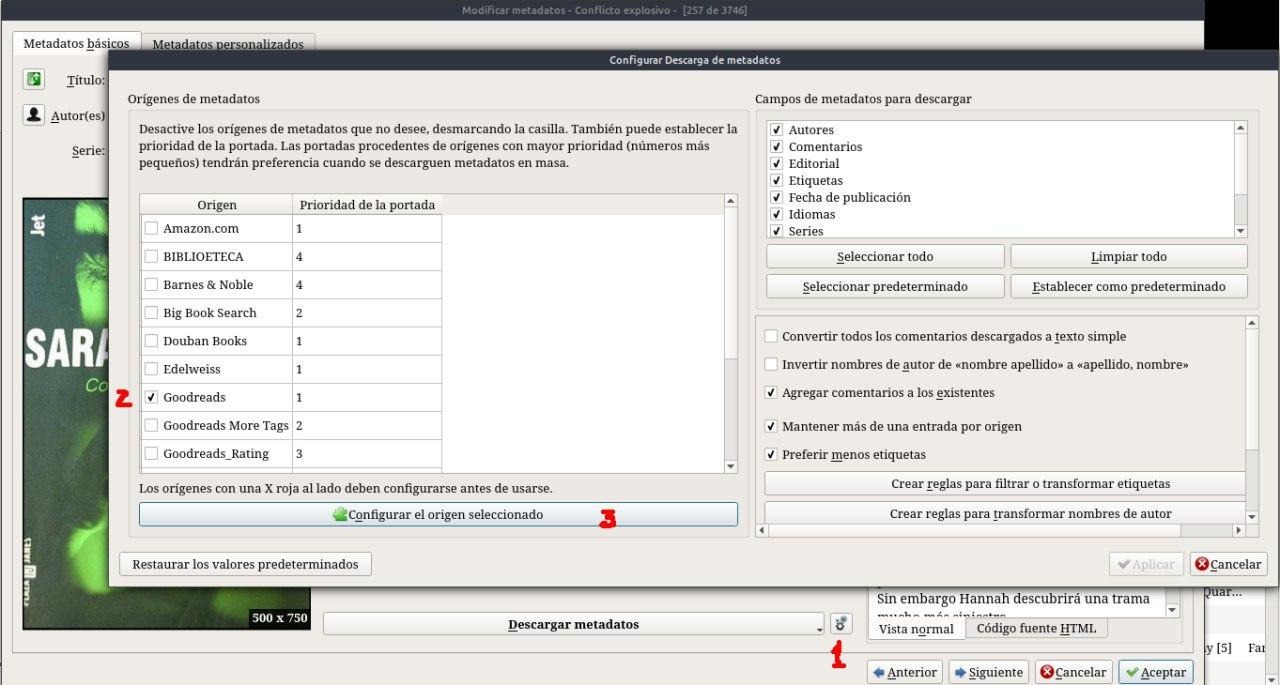Click the options panel scroll-up arrow
Screen dimensions: 1280x685
[1252, 323]
